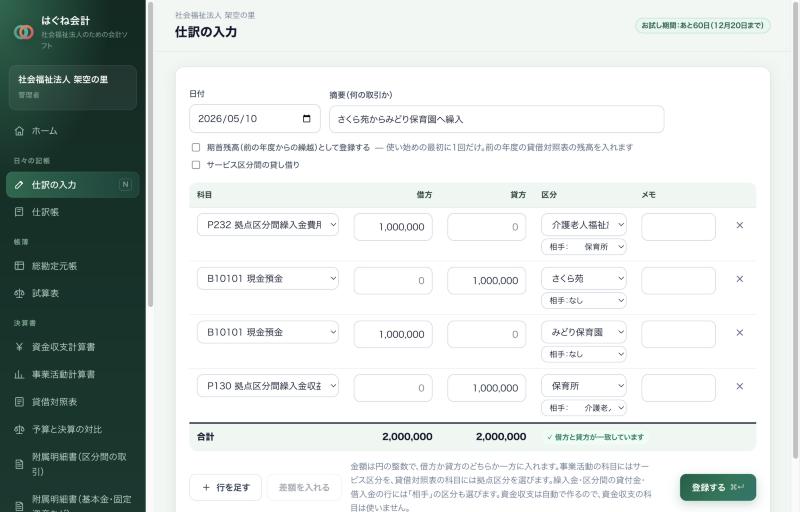Click the 登録する button

pyautogui.click(x=717, y=488)
